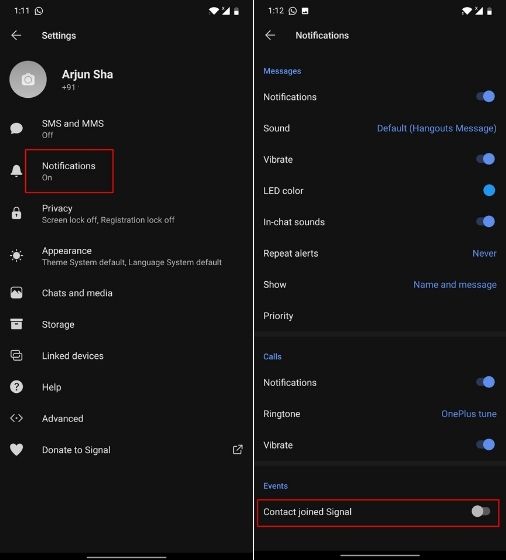Tap the Contact joined Signal label

click(x=307, y=512)
